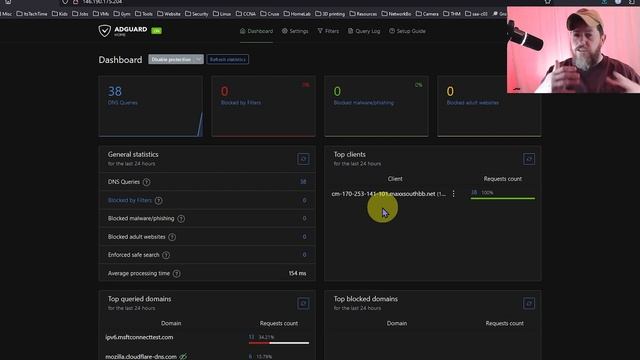
Task: Open the Blocked by Filters link
Action: click(x=130, y=200)
